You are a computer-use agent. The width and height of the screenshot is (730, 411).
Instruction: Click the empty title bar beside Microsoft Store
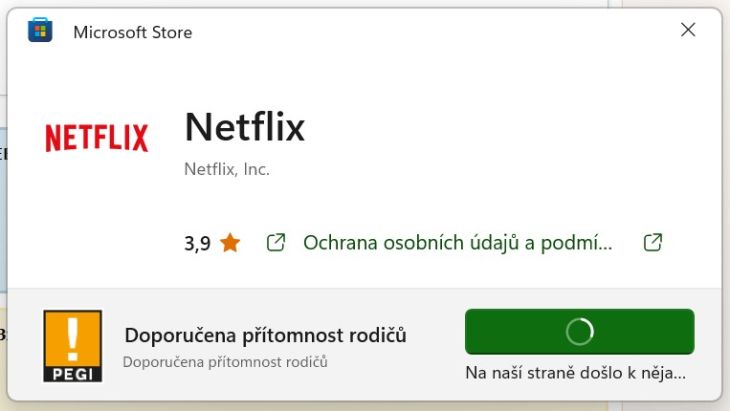(433, 31)
